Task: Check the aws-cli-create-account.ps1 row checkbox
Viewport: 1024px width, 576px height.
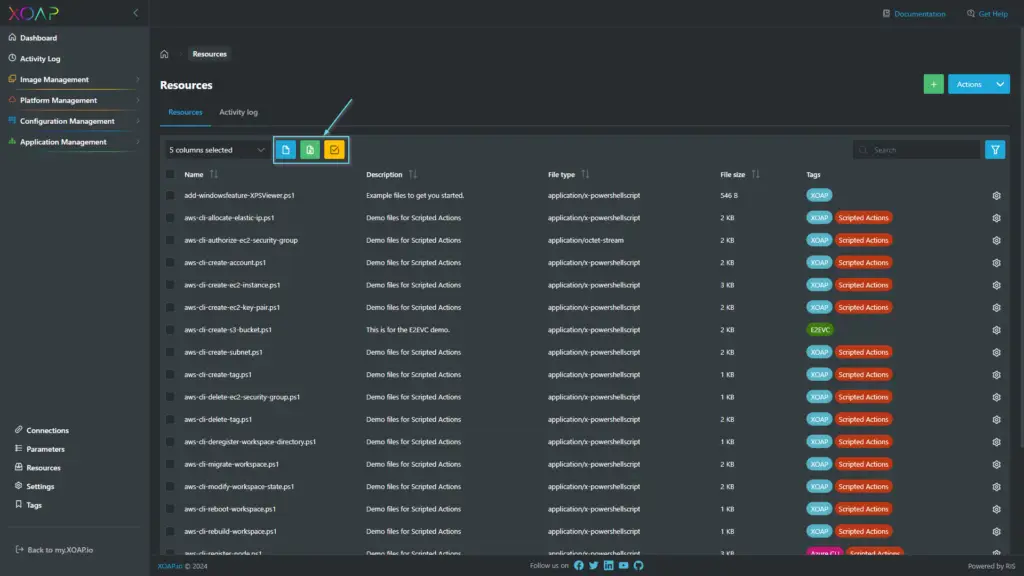Action: (x=170, y=263)
